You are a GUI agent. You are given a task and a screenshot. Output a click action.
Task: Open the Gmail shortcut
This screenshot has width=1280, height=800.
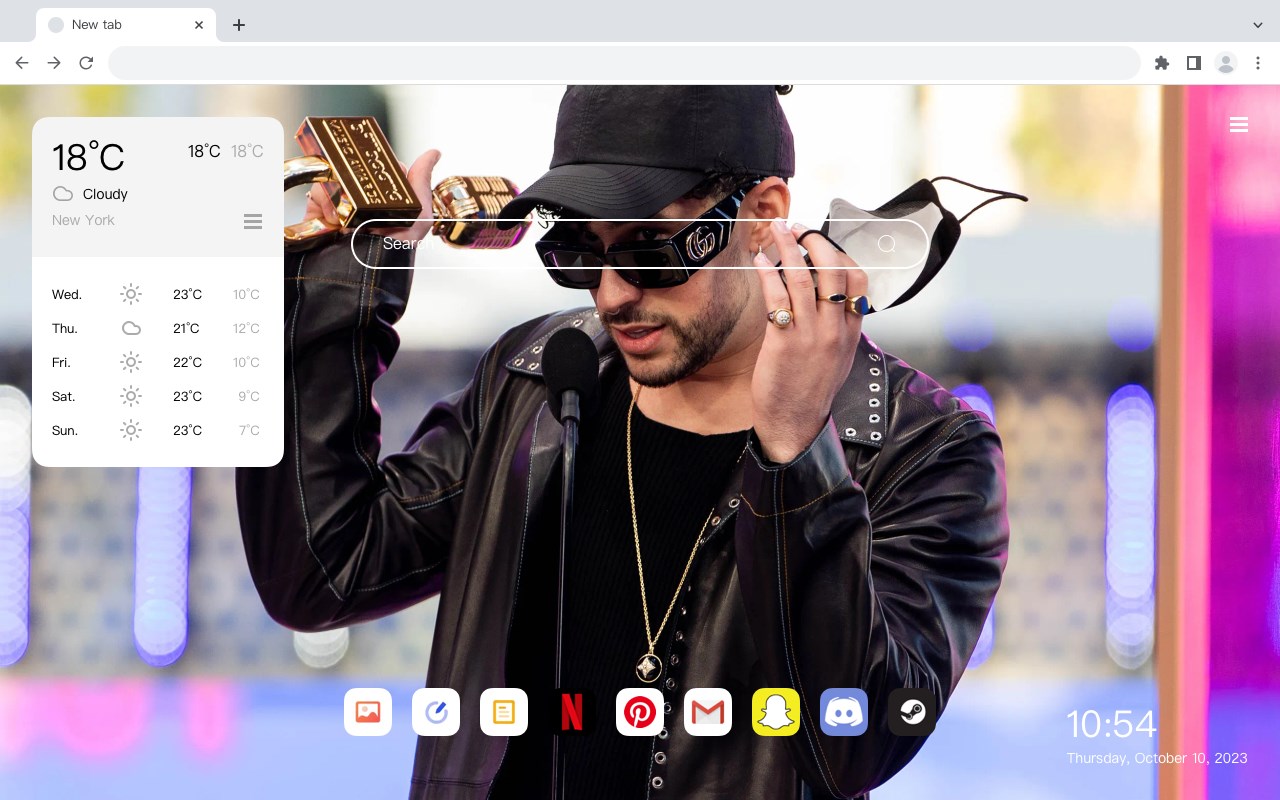[708, 712]
